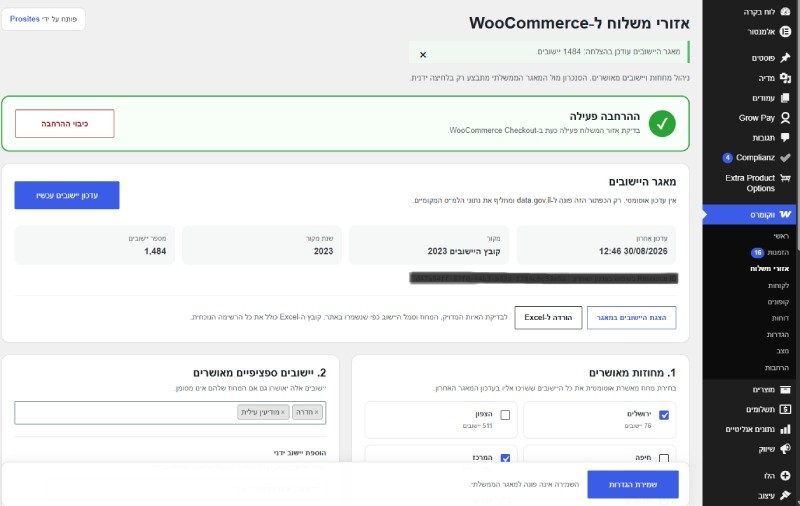Screen dimensions: 800x506
Task: Click the שיווק megaphone icon
Action: point(785,449)
